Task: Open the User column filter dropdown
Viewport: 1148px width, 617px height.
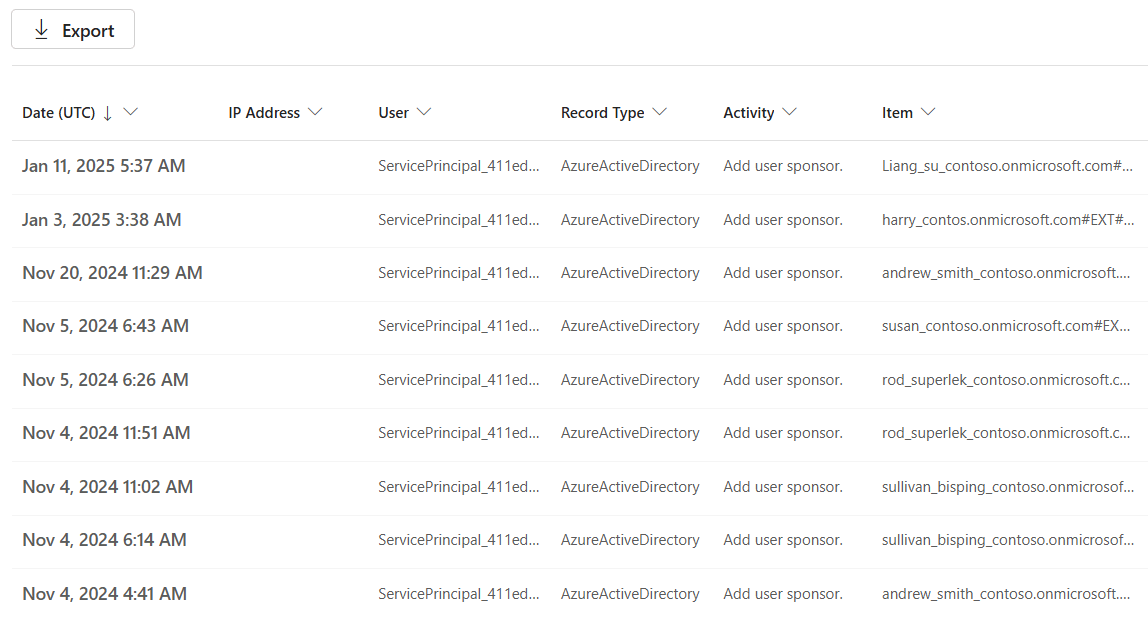Action: point(424,112)
